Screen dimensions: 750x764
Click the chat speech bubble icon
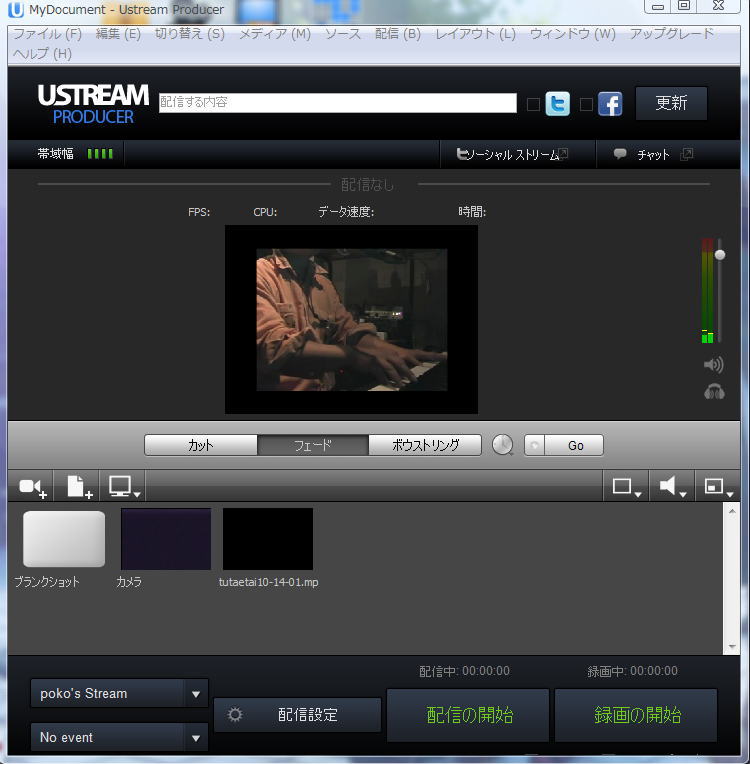(620, 154)
